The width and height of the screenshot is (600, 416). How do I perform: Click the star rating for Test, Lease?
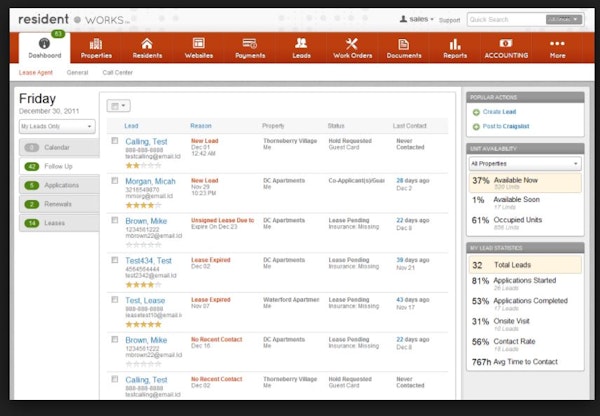click(142, 324)
